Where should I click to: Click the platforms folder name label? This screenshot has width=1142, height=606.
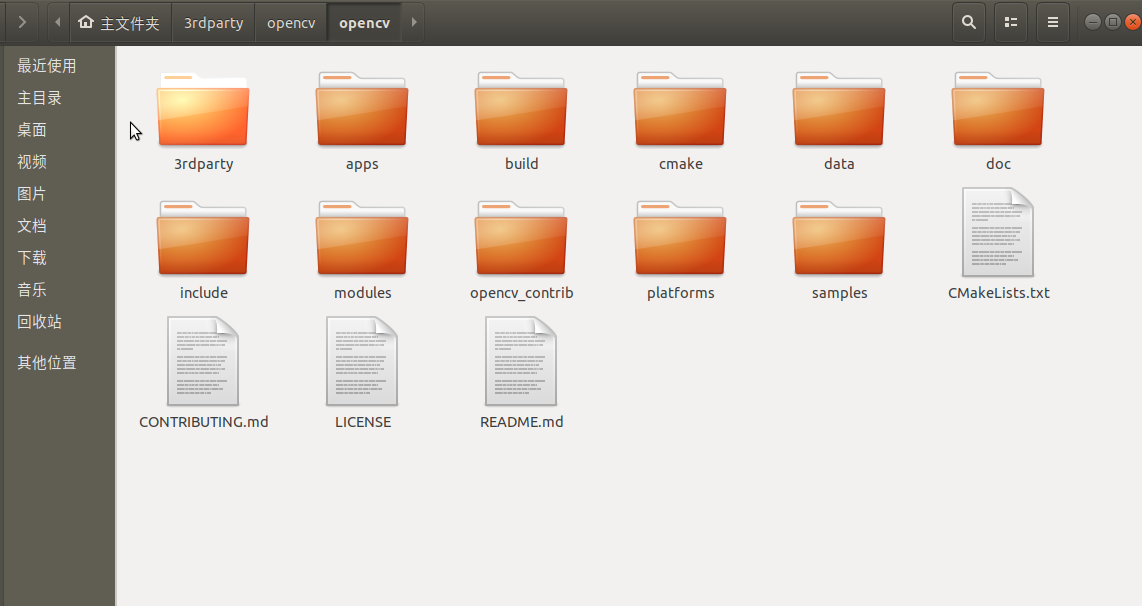(680, 294)
